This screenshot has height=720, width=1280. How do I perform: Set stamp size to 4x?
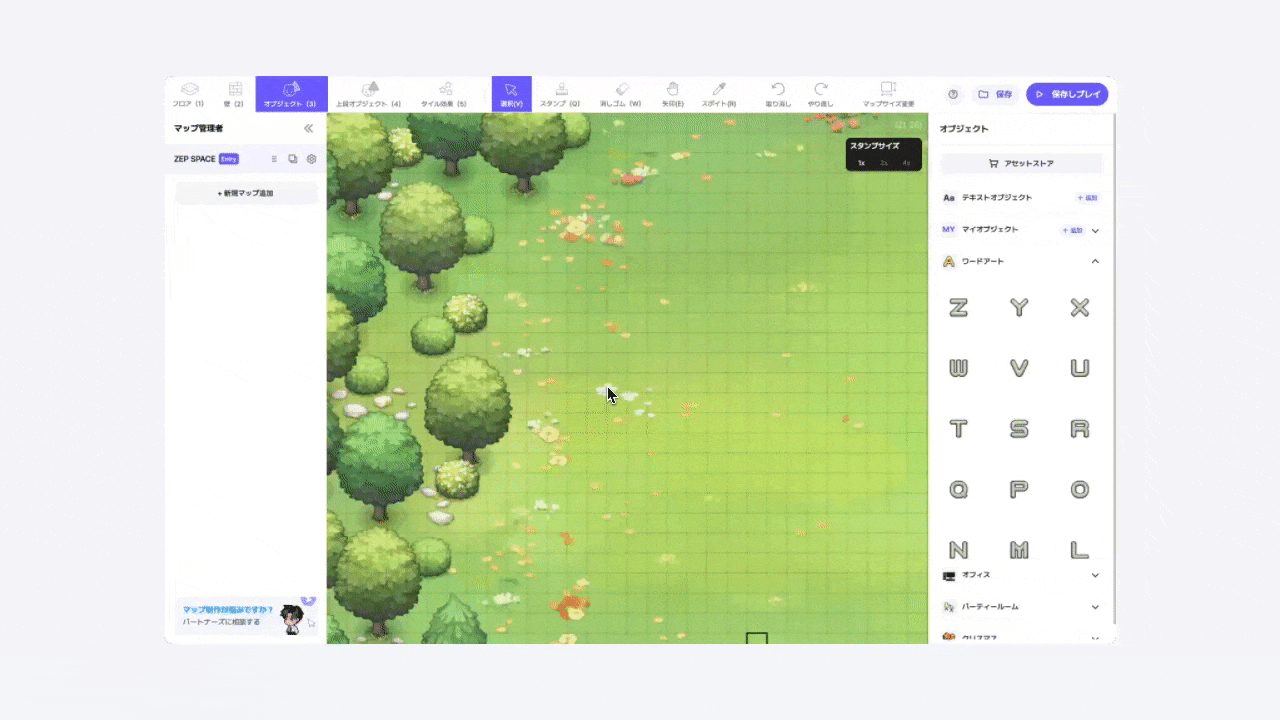coord(906,163)
